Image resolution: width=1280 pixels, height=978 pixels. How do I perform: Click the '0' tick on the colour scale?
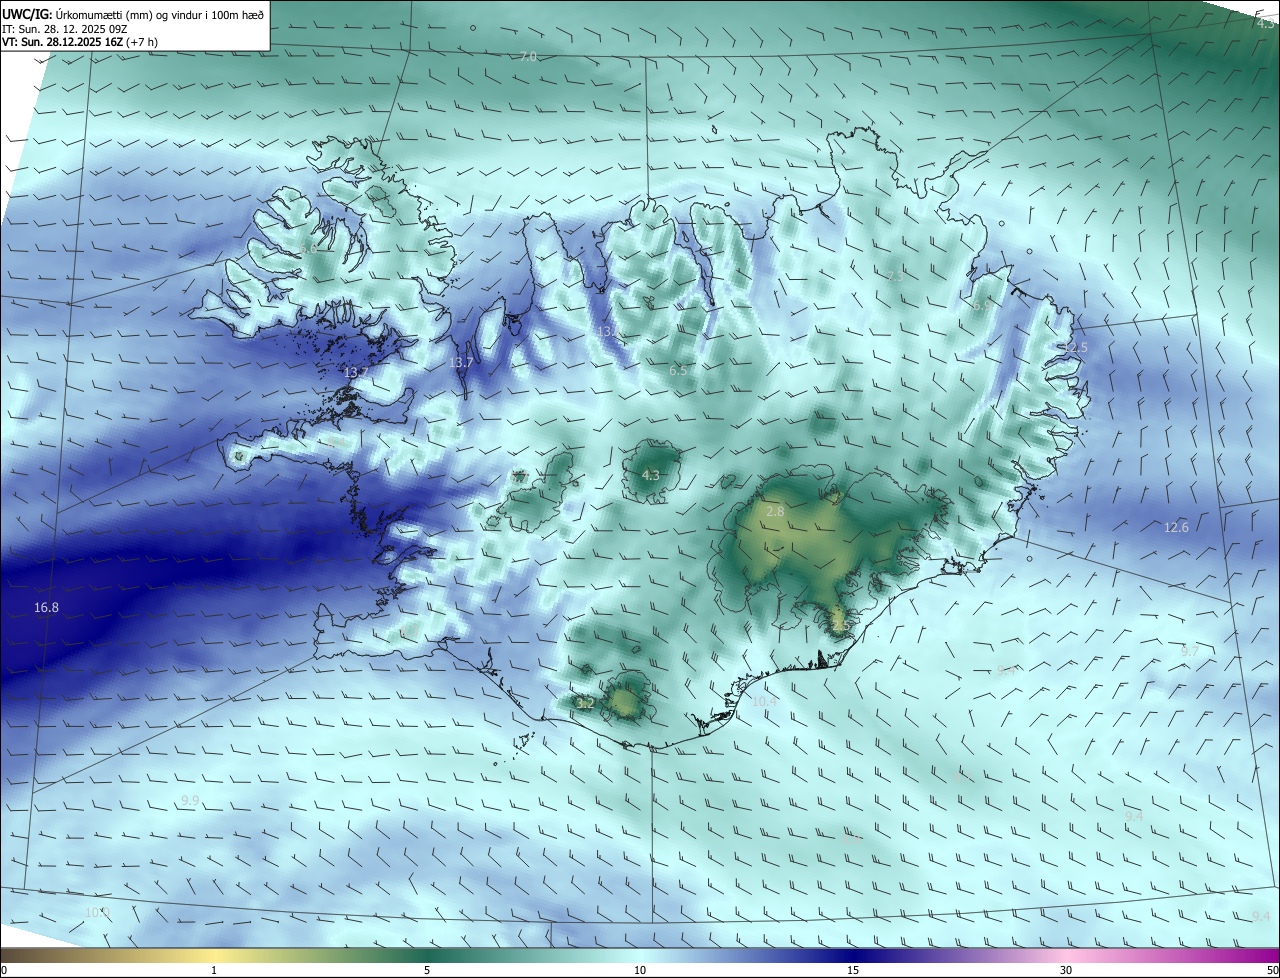pos(4,970)
